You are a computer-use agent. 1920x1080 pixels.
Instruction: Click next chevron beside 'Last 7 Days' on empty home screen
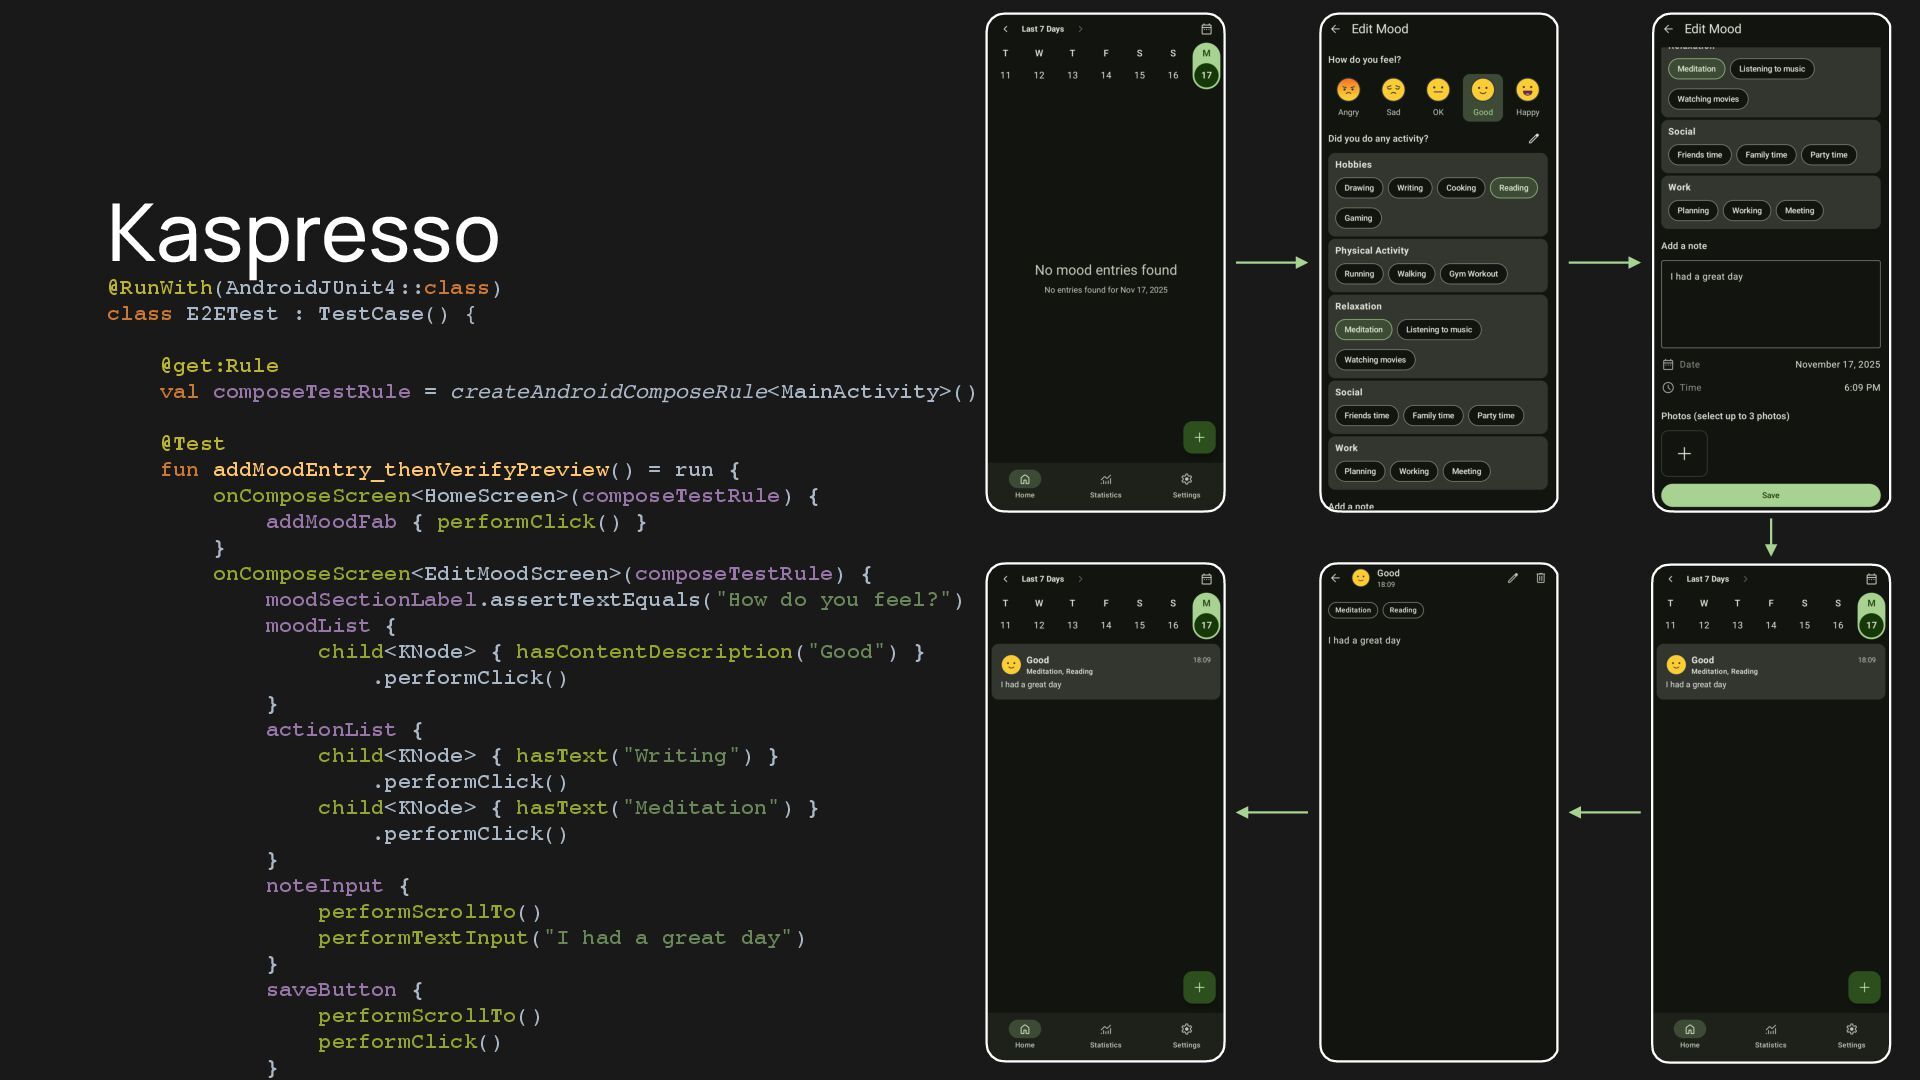click(x=1080, y=29)
